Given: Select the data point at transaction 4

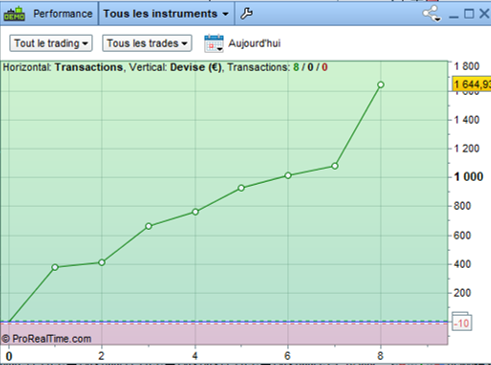Looking at the screenshot, I should pos(195,212).
